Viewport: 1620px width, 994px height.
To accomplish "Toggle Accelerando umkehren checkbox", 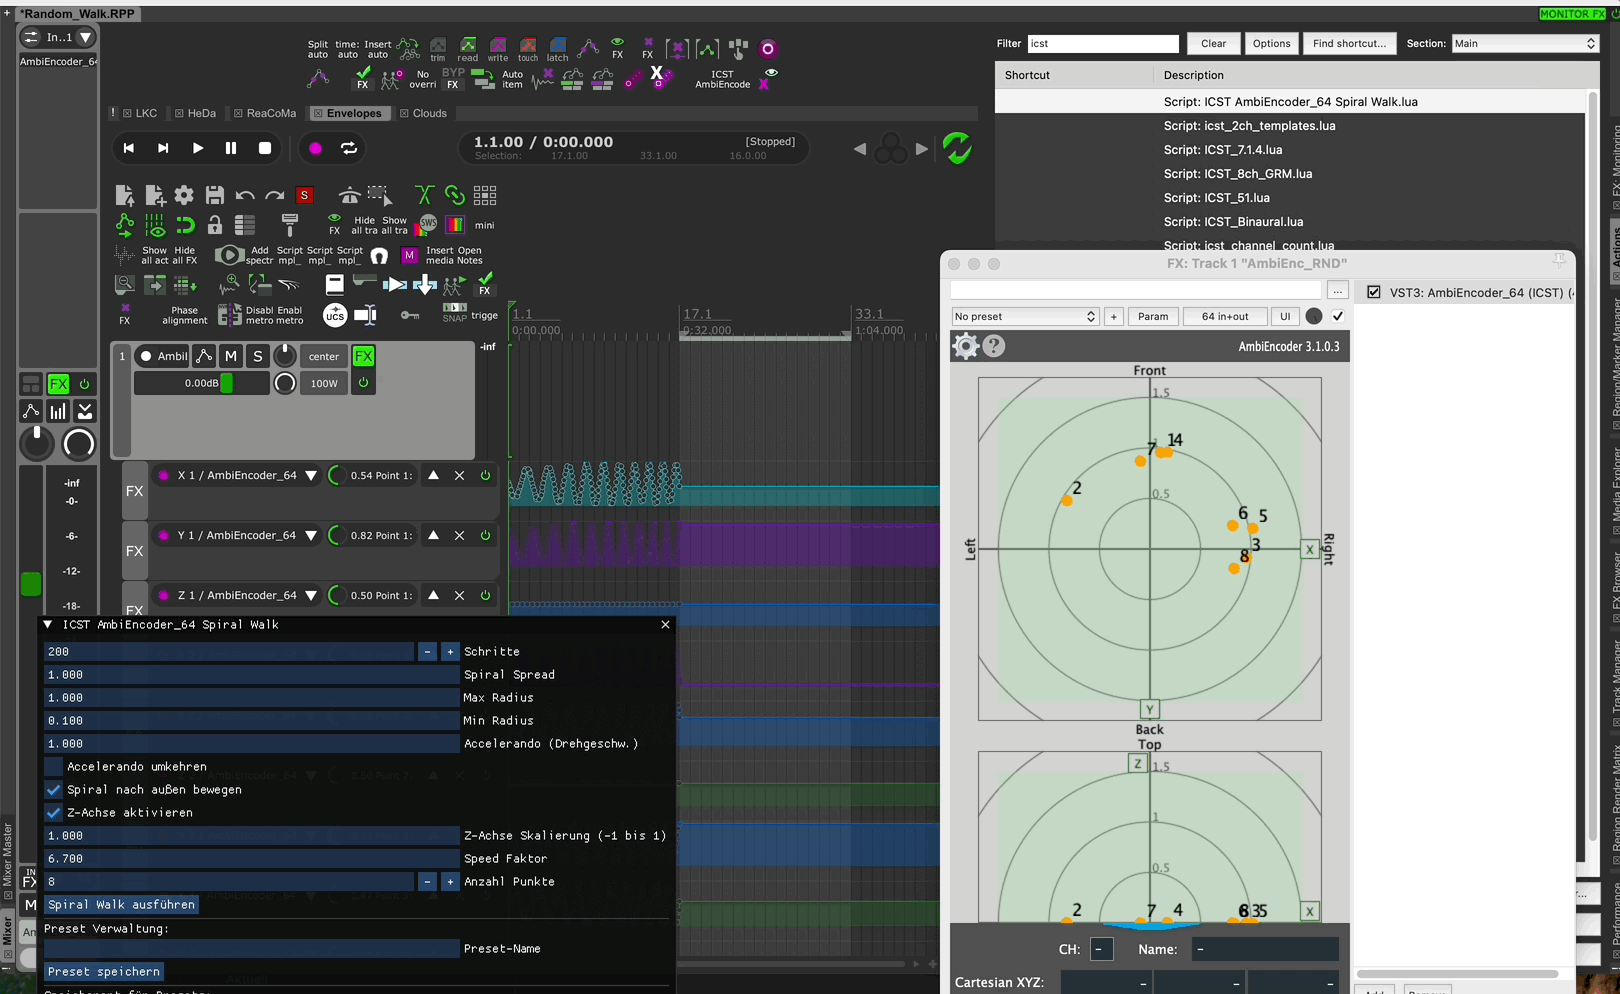I will 54,767.
